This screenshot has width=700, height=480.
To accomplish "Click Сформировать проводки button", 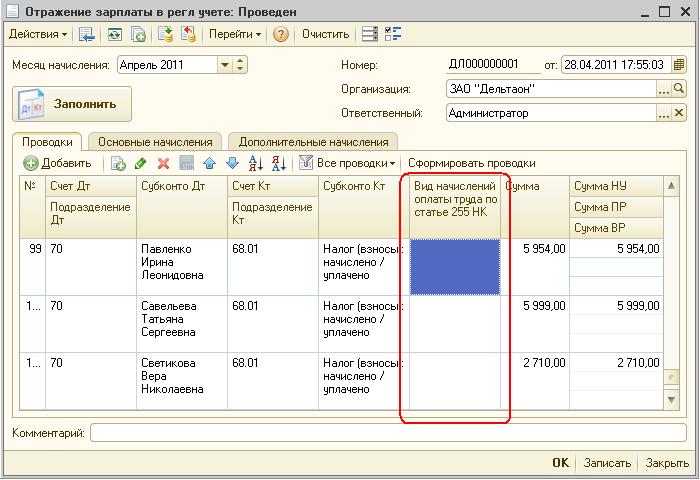I will tap(471, 163).
